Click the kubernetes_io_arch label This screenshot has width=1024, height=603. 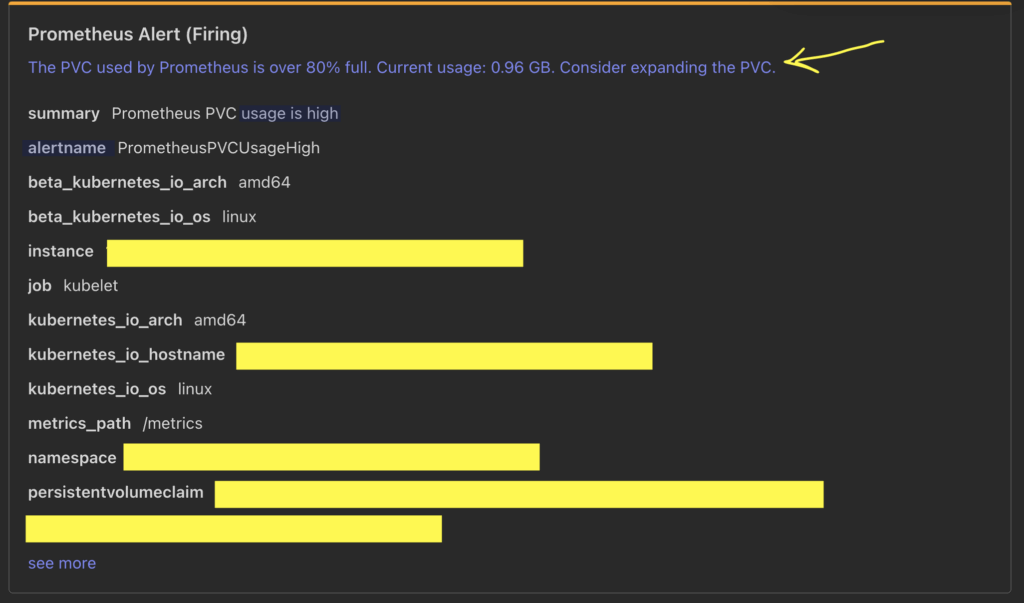point(105,320)
